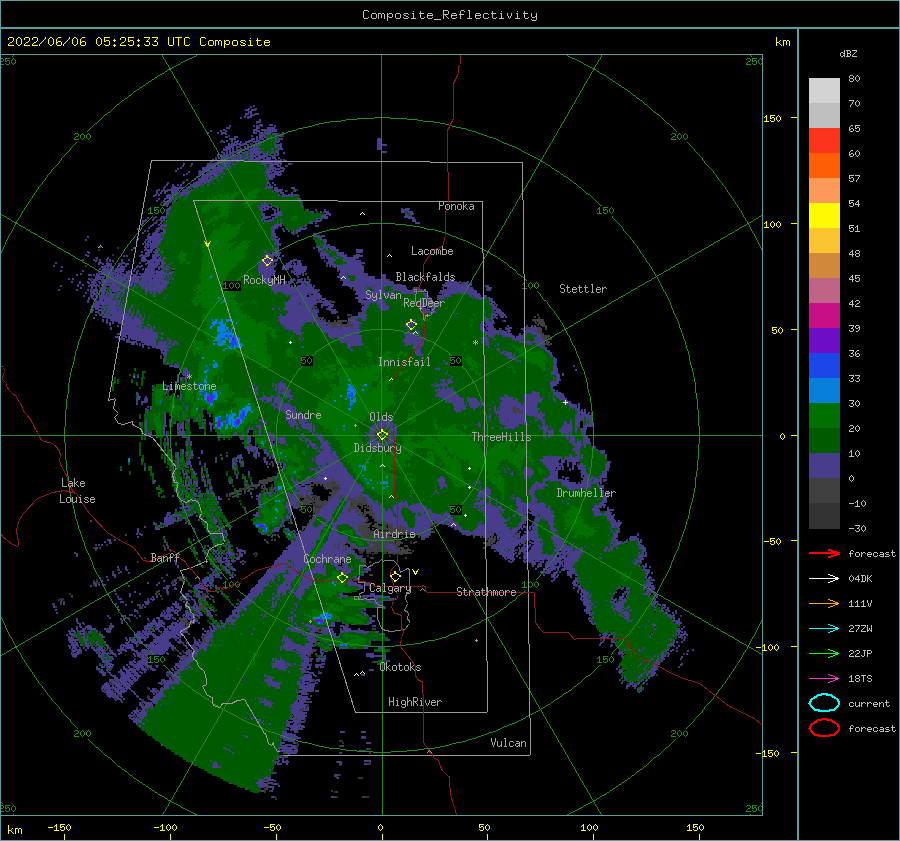Click the current legend text
The image size is (900, 841).
(x=869, y=703)
